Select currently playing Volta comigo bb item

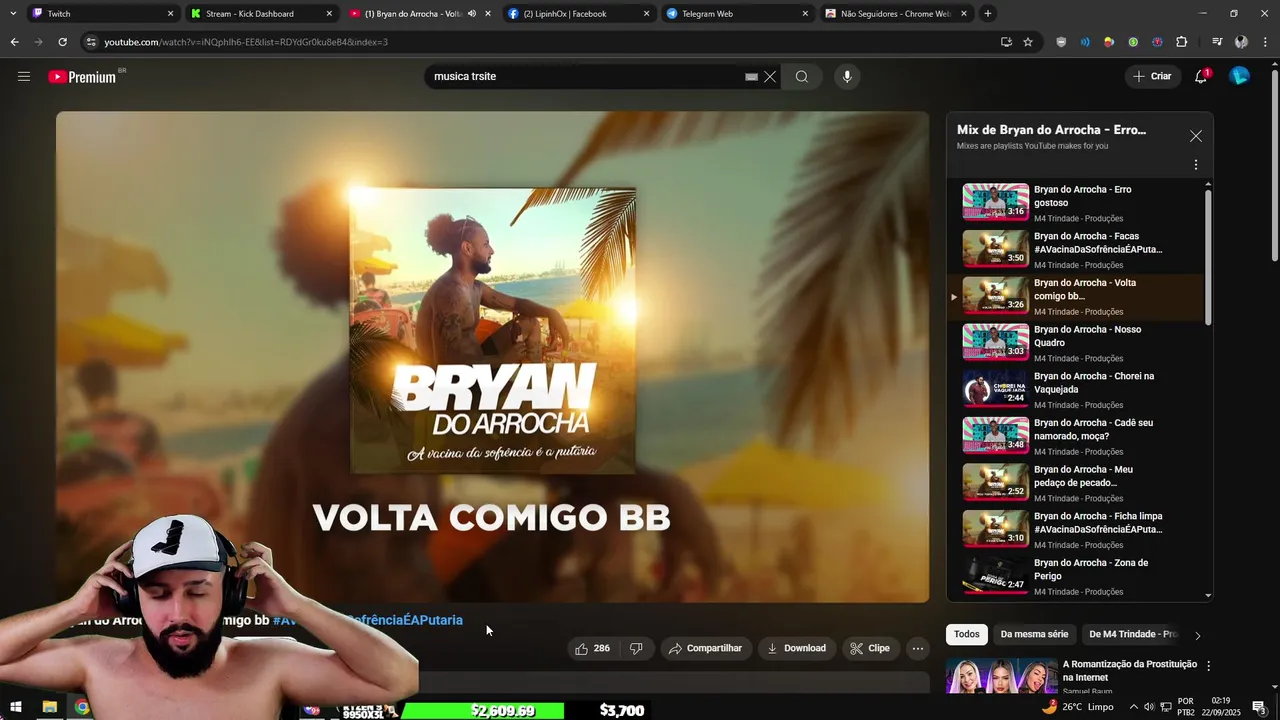click(x=1075, y=297)
